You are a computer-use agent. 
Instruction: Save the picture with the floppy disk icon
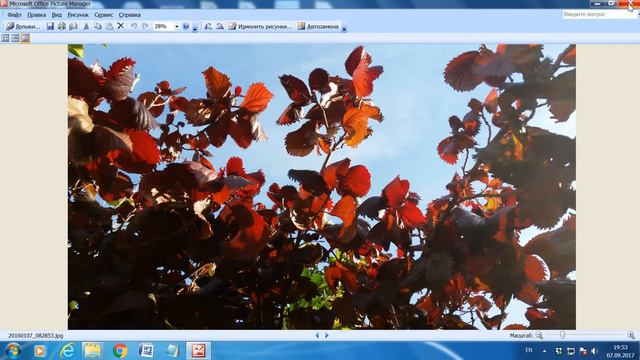[50, 27]
